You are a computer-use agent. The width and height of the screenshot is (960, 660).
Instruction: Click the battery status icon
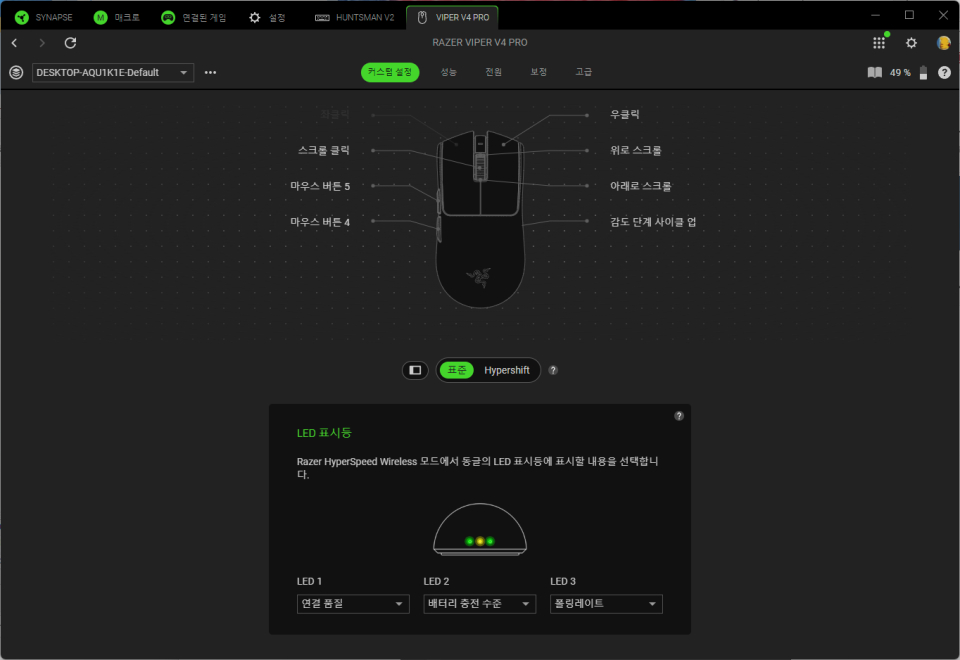click(921, 72)
